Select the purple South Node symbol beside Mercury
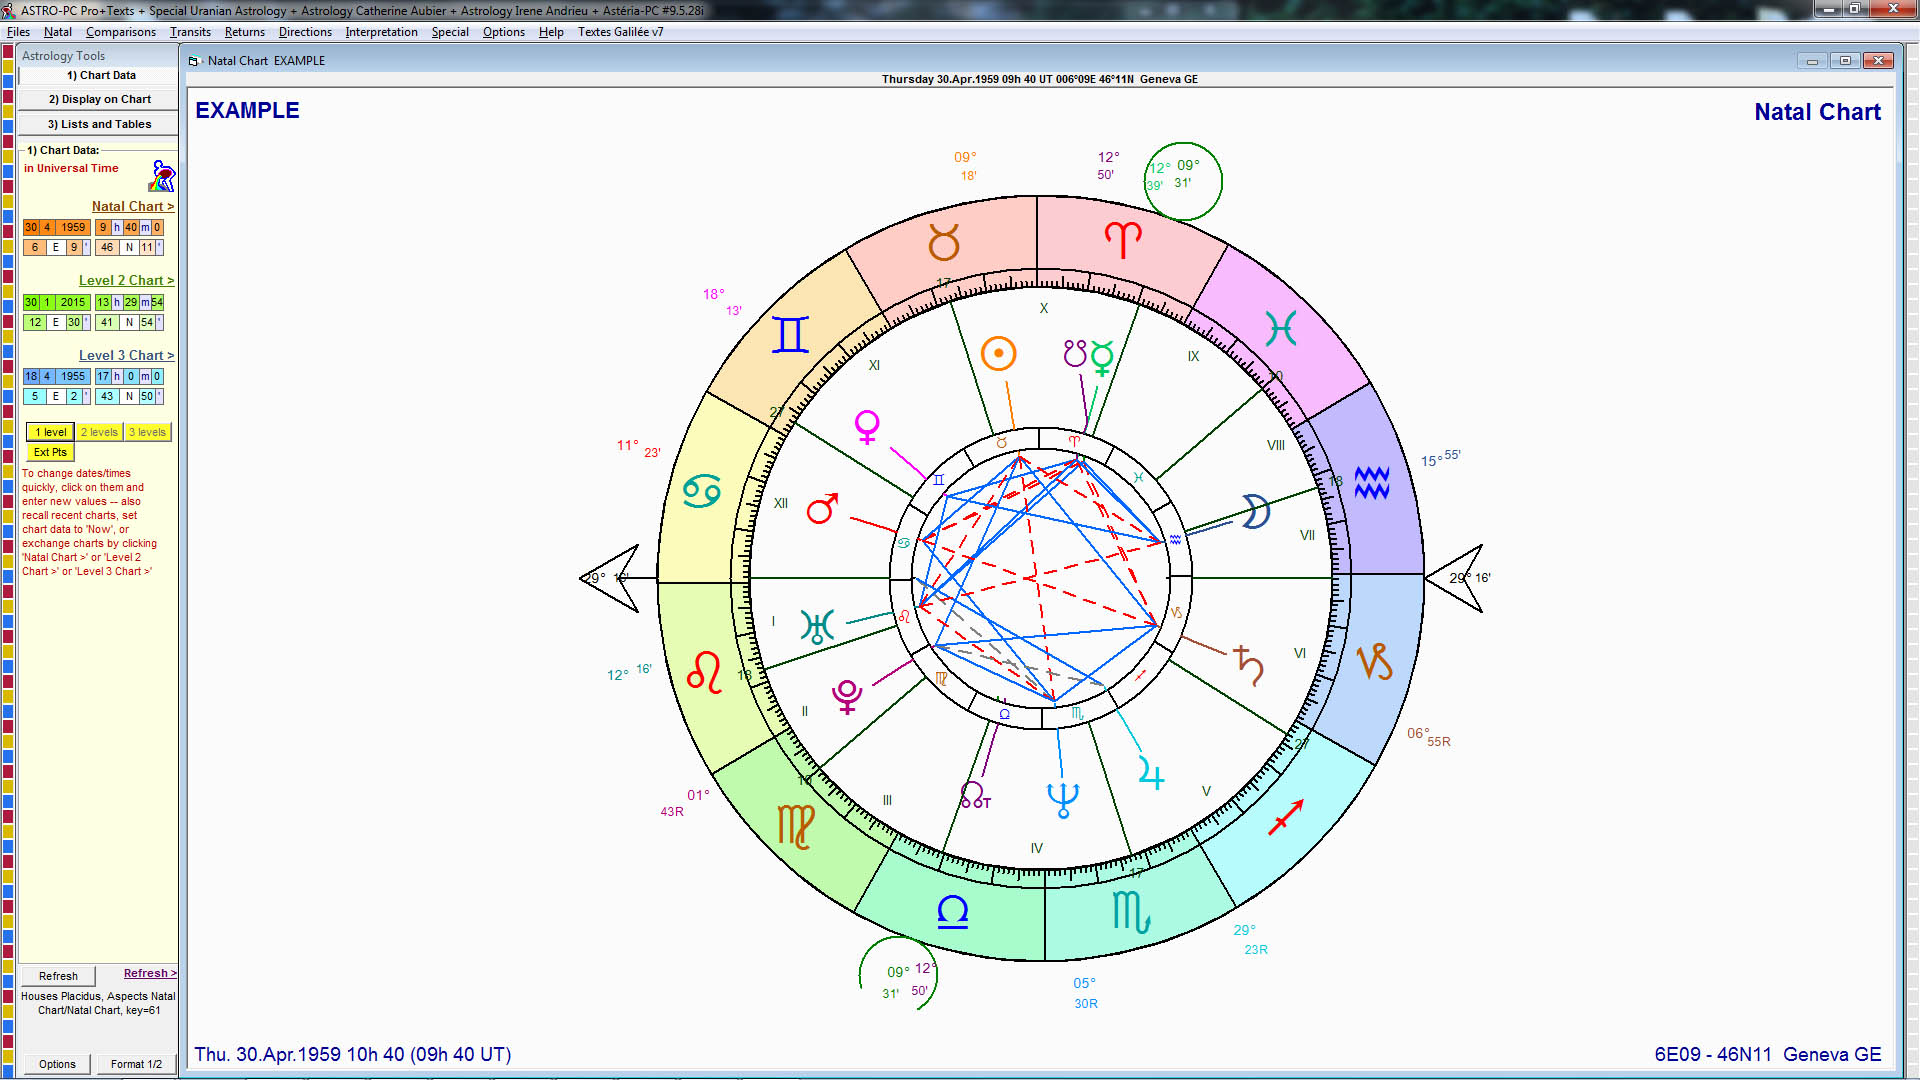 click(1074, 353)
